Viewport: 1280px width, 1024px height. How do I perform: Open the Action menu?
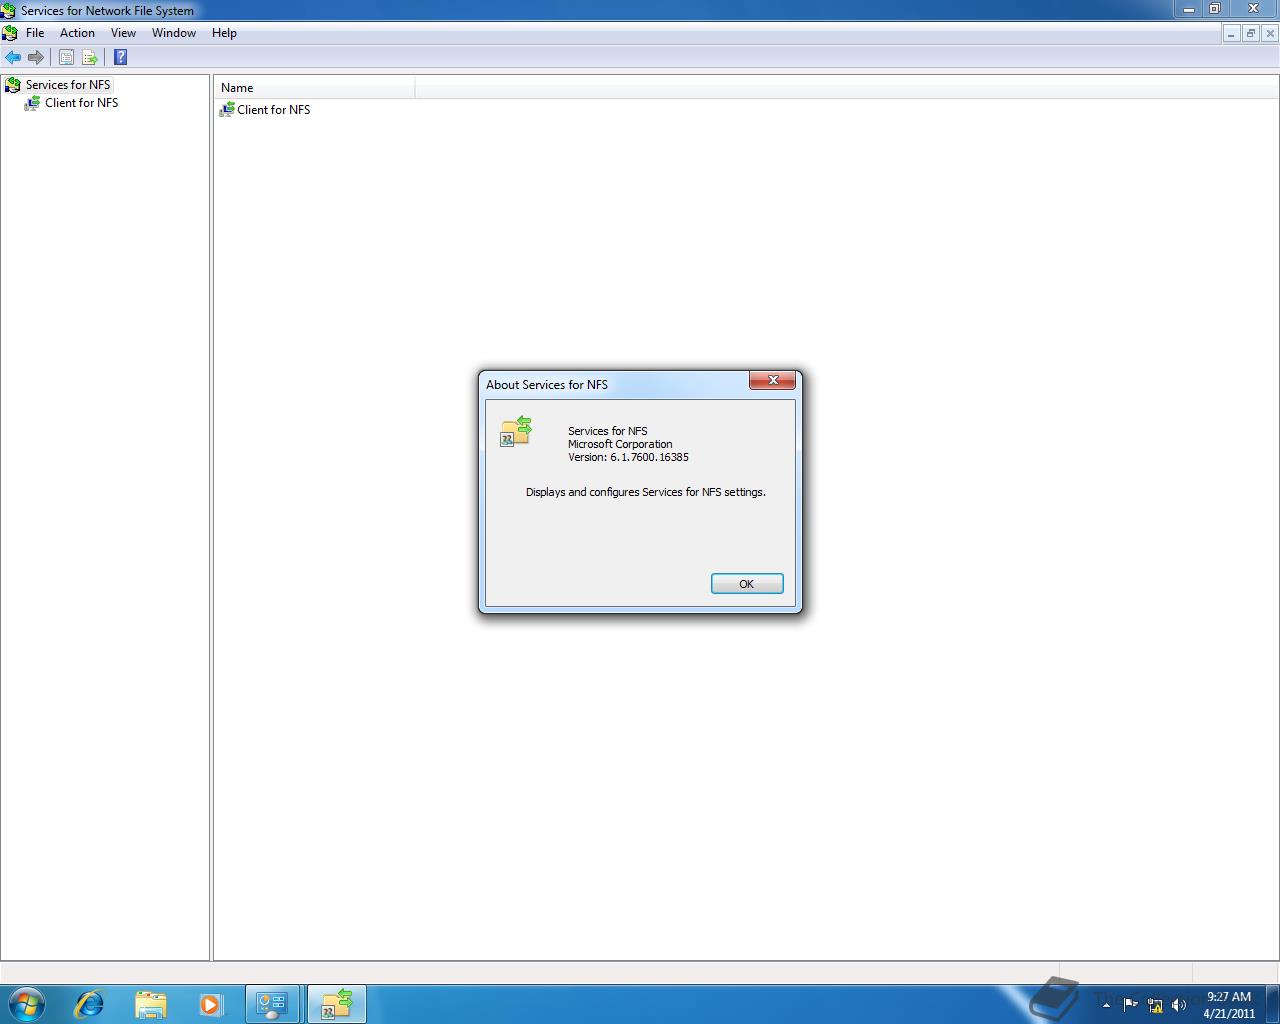click(77, 33)
